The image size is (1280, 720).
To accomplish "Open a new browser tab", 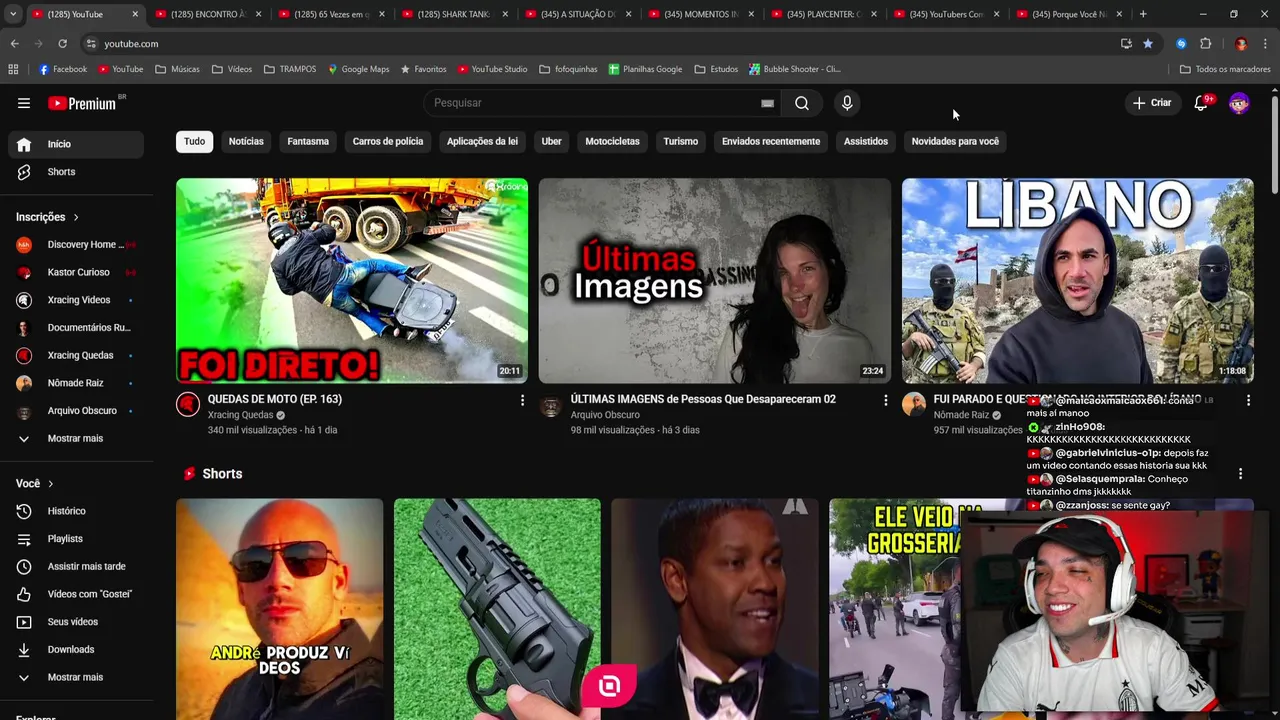I will 1143,14.
